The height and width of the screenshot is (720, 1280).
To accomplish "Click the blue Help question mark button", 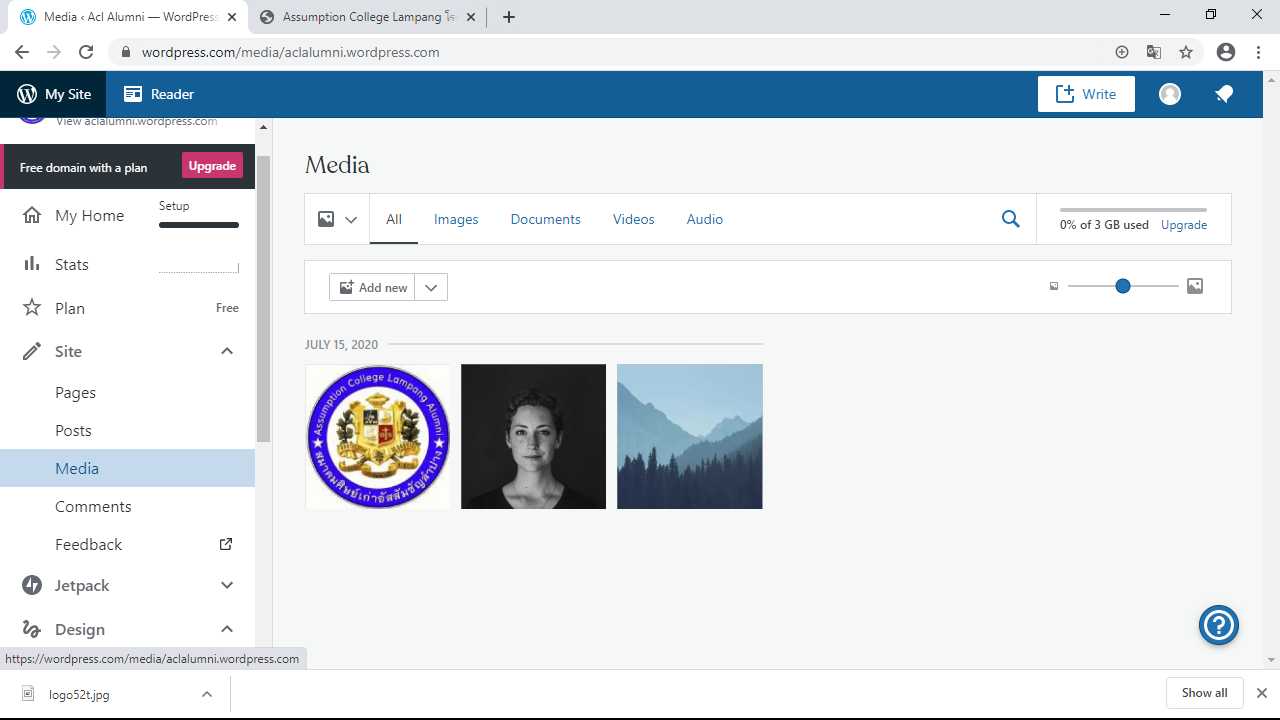I will point(1218,626).
